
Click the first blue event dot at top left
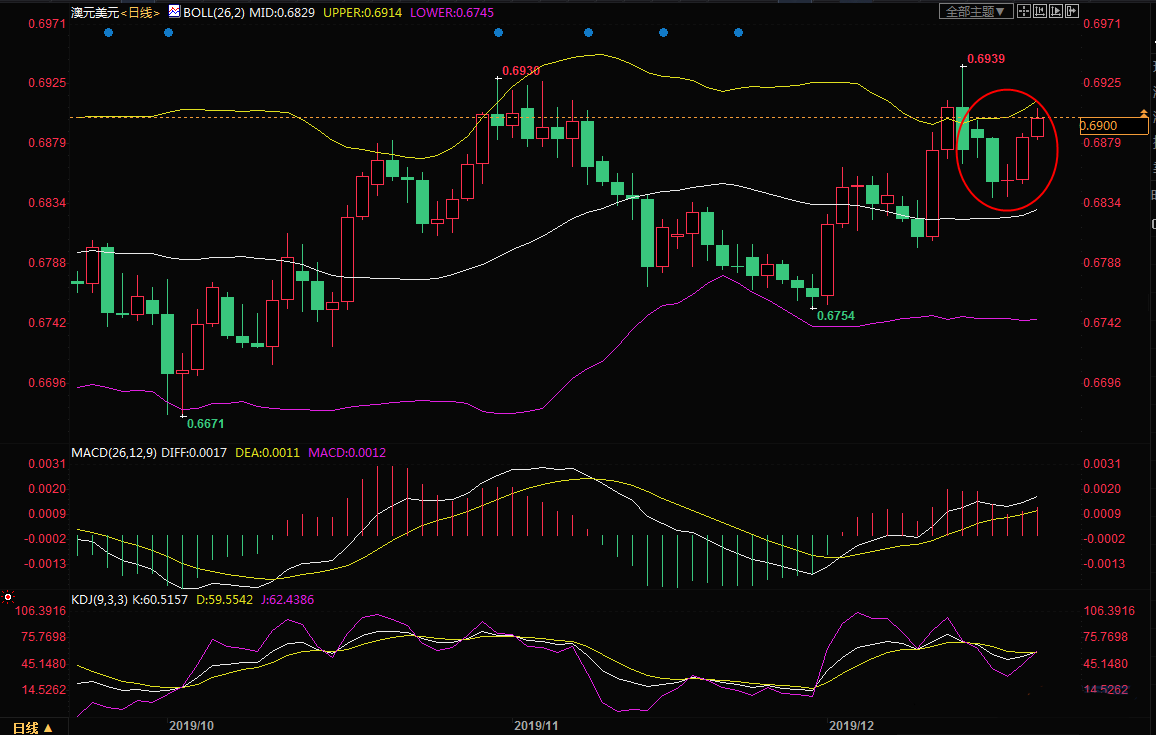(x=109, y=33)
